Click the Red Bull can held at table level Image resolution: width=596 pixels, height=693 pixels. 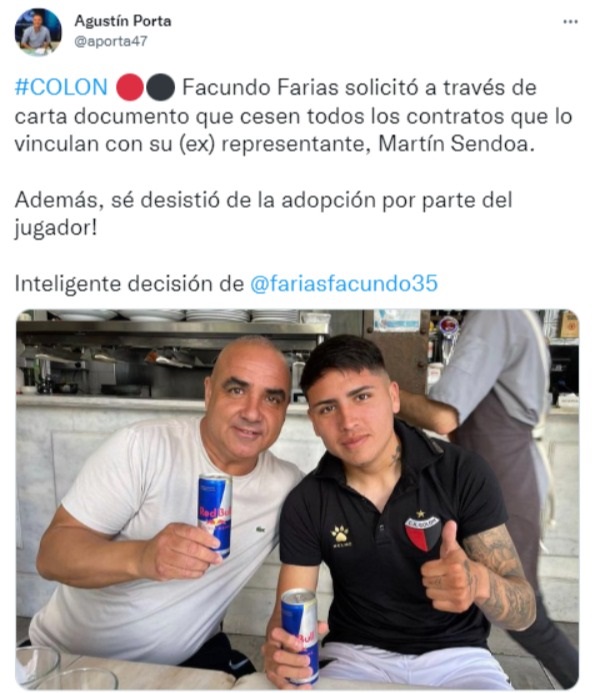pyautogui.click(x=300, y=636)
